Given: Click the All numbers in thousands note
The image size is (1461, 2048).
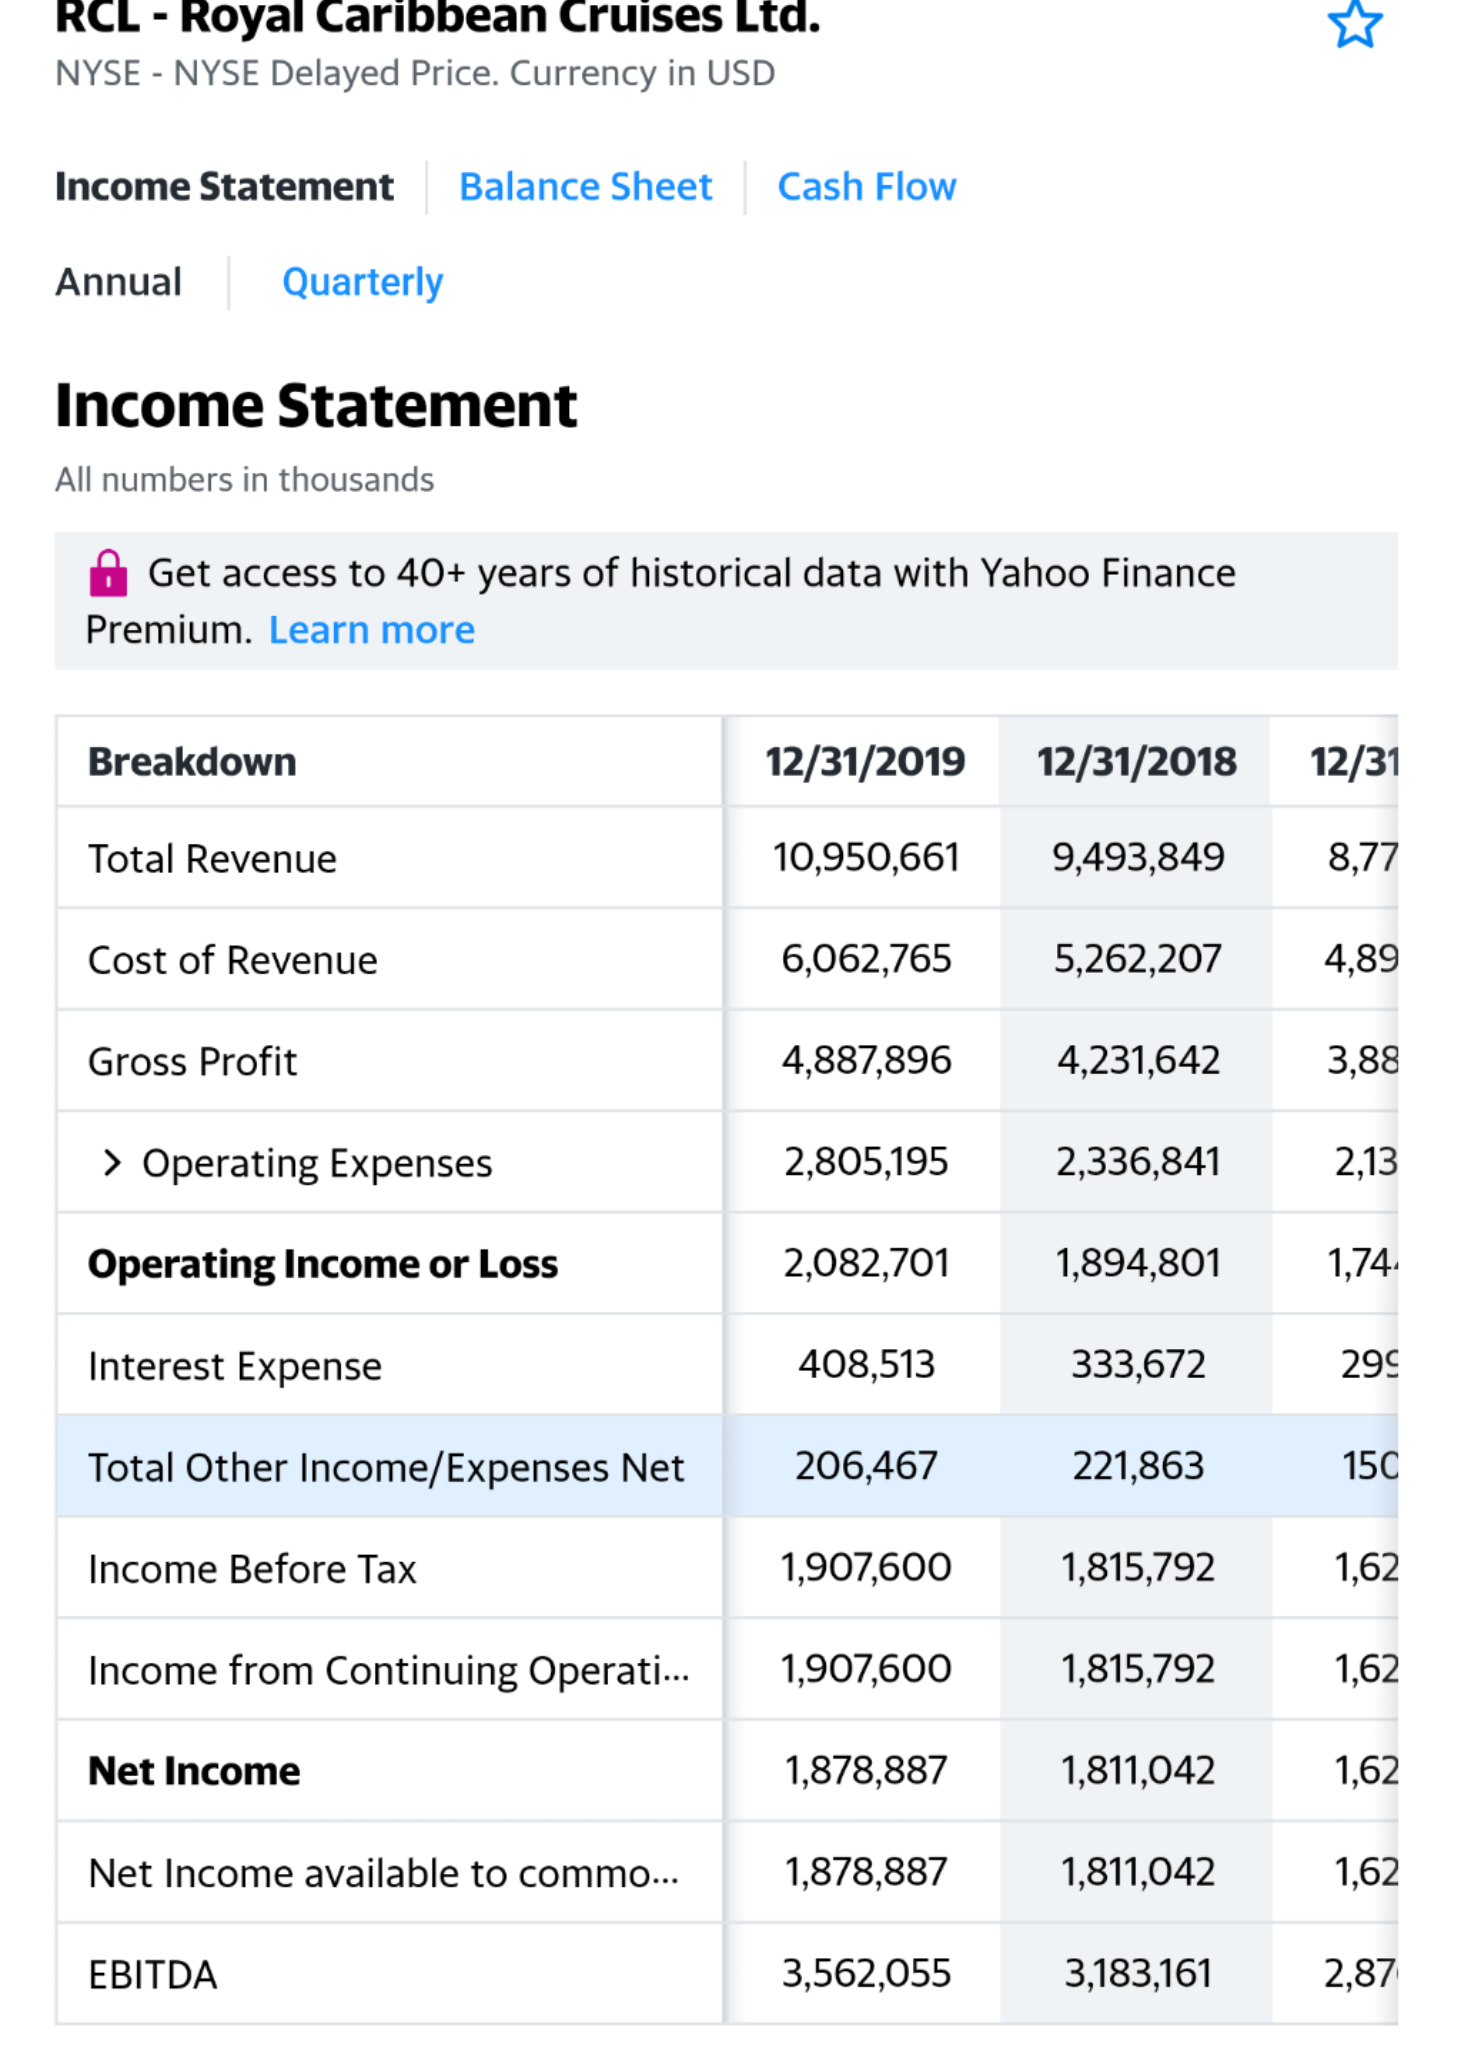Looking at the screenshot, I should (x=245, y=480).
